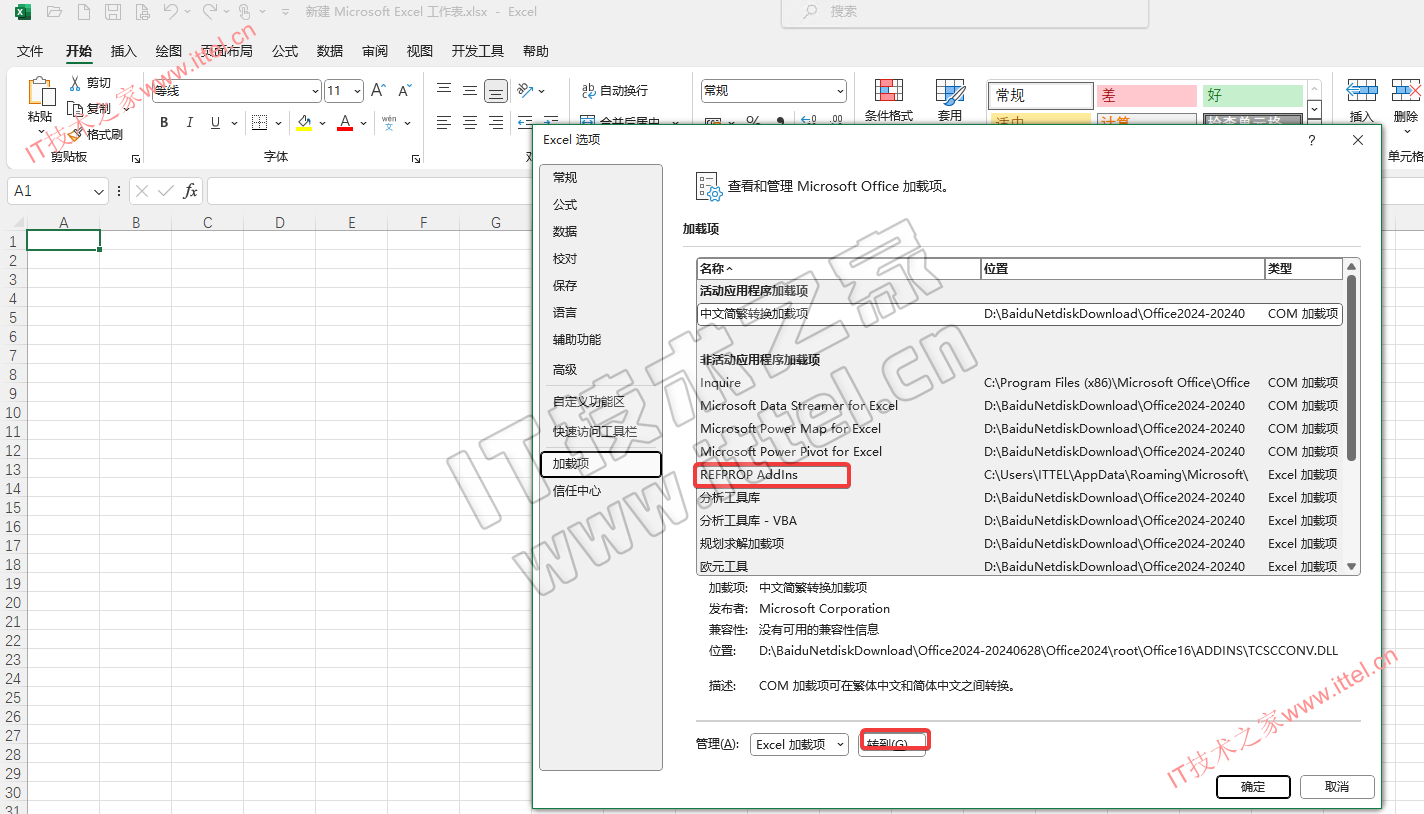Click the Delete cells (删除) icon
1424x814 pixels.
coord(1406,90)
